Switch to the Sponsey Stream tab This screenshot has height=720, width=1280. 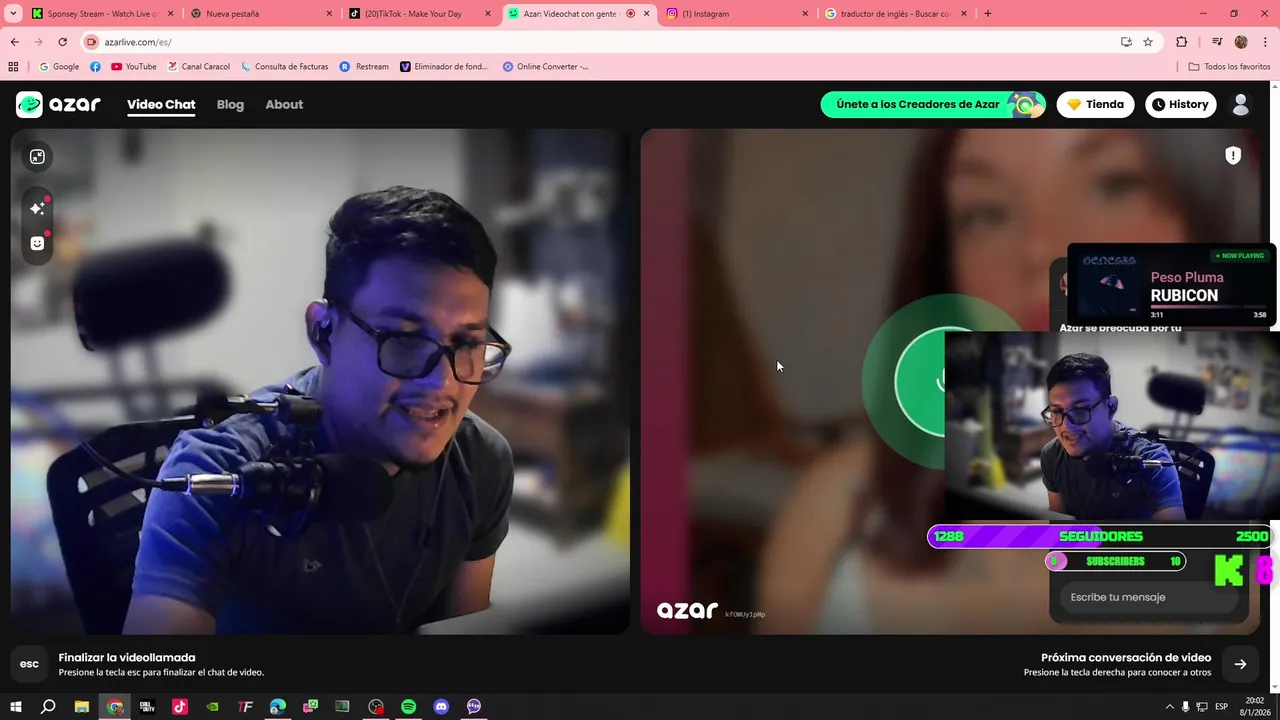tap(101, 14)
